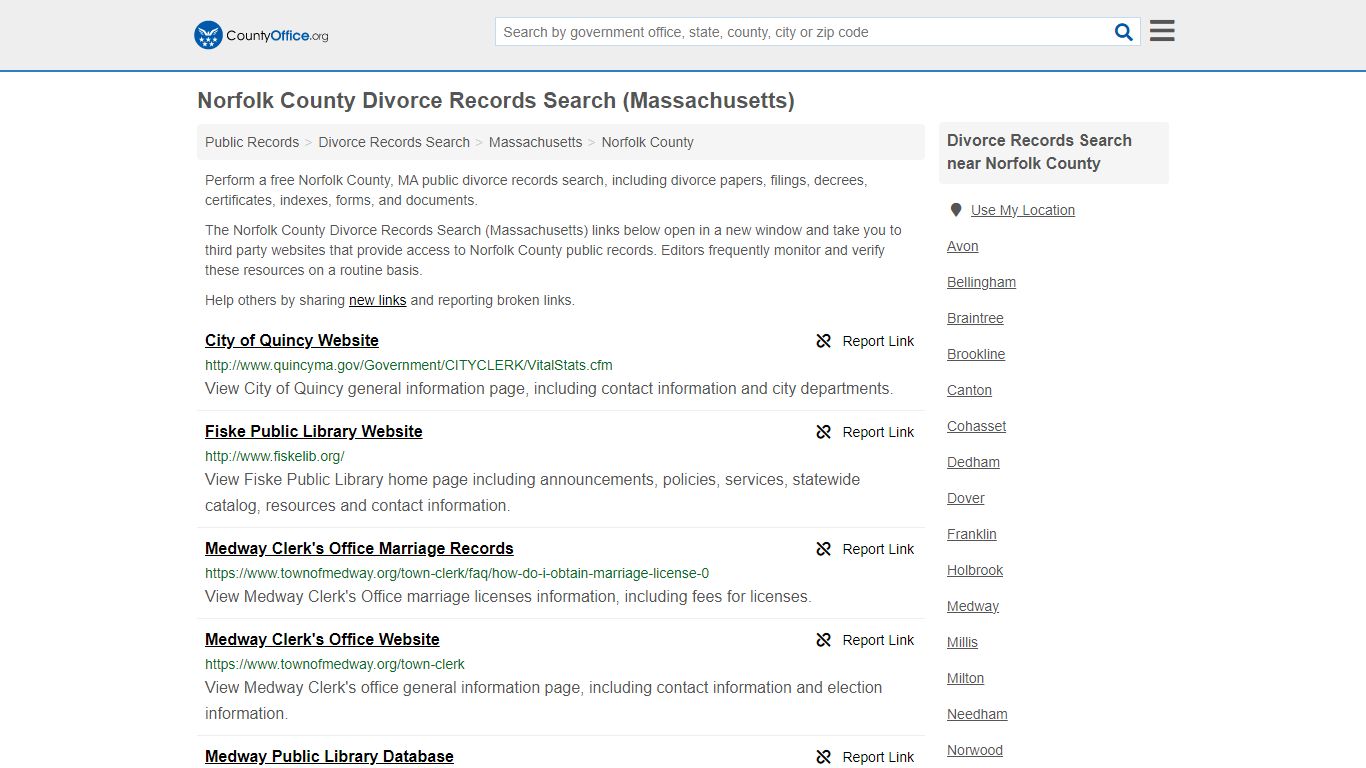Click the magnifying glass search icon

(1124, 32)
